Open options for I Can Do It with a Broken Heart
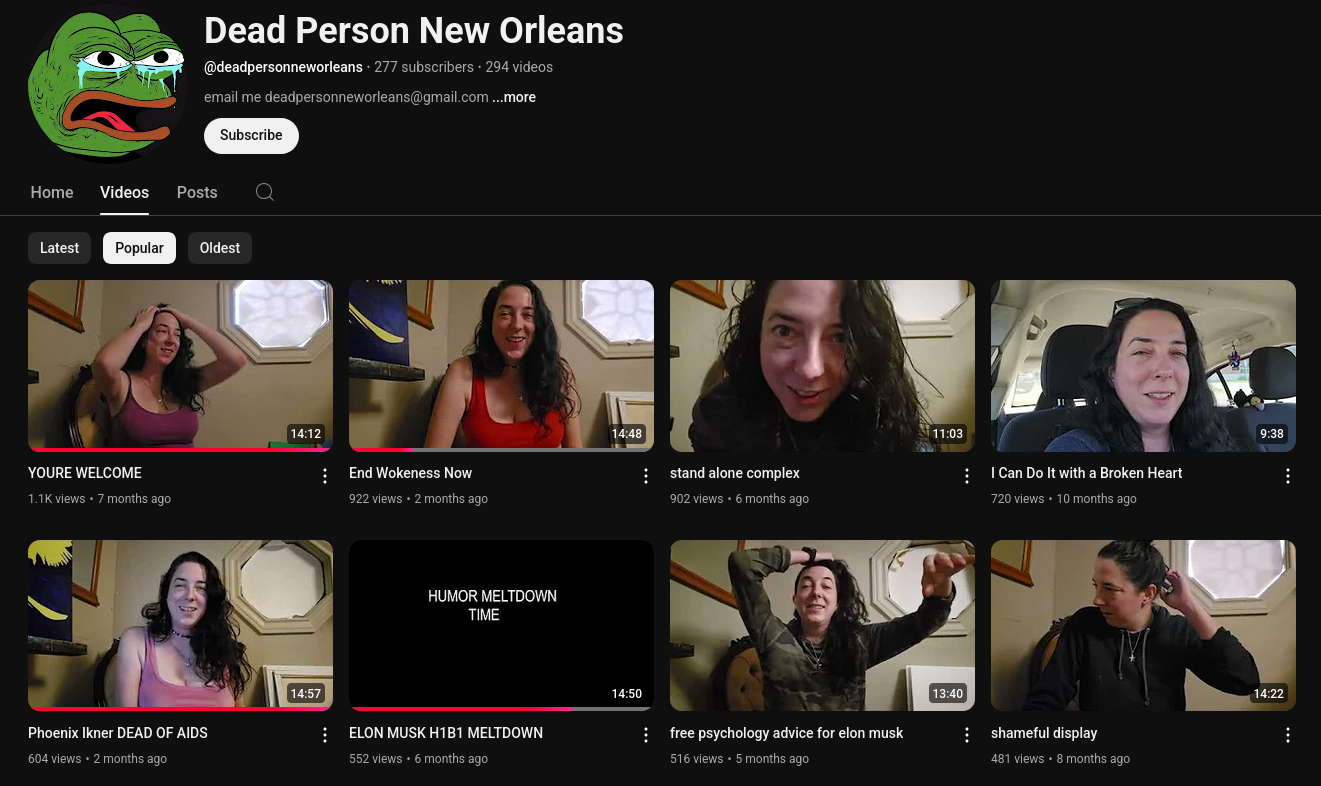 coord(1288,476)
